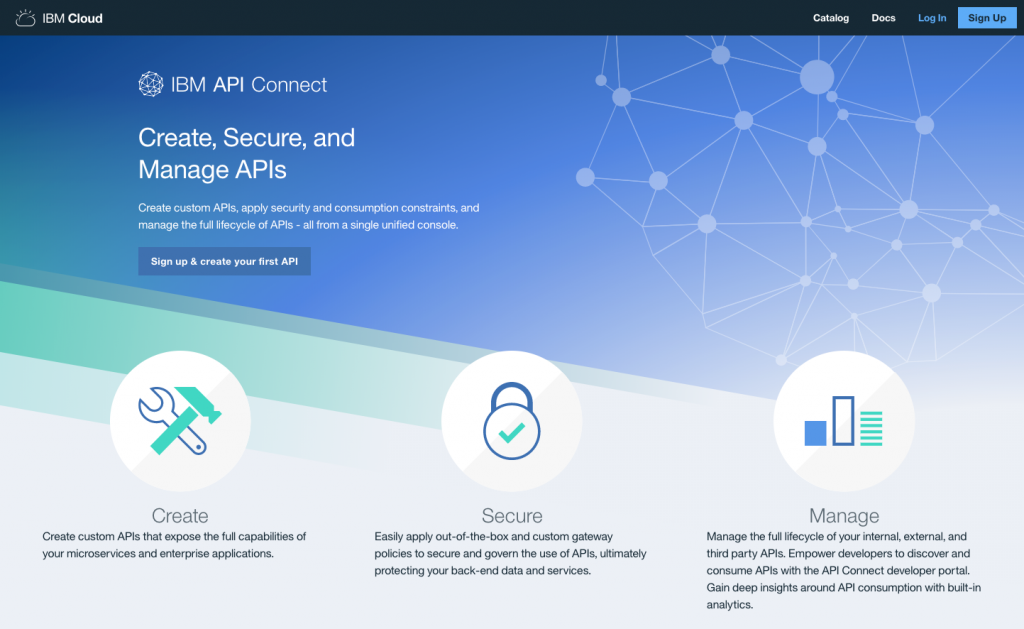Click the paragraph starting 'Manage the full lifecycle'

(844, 570)
